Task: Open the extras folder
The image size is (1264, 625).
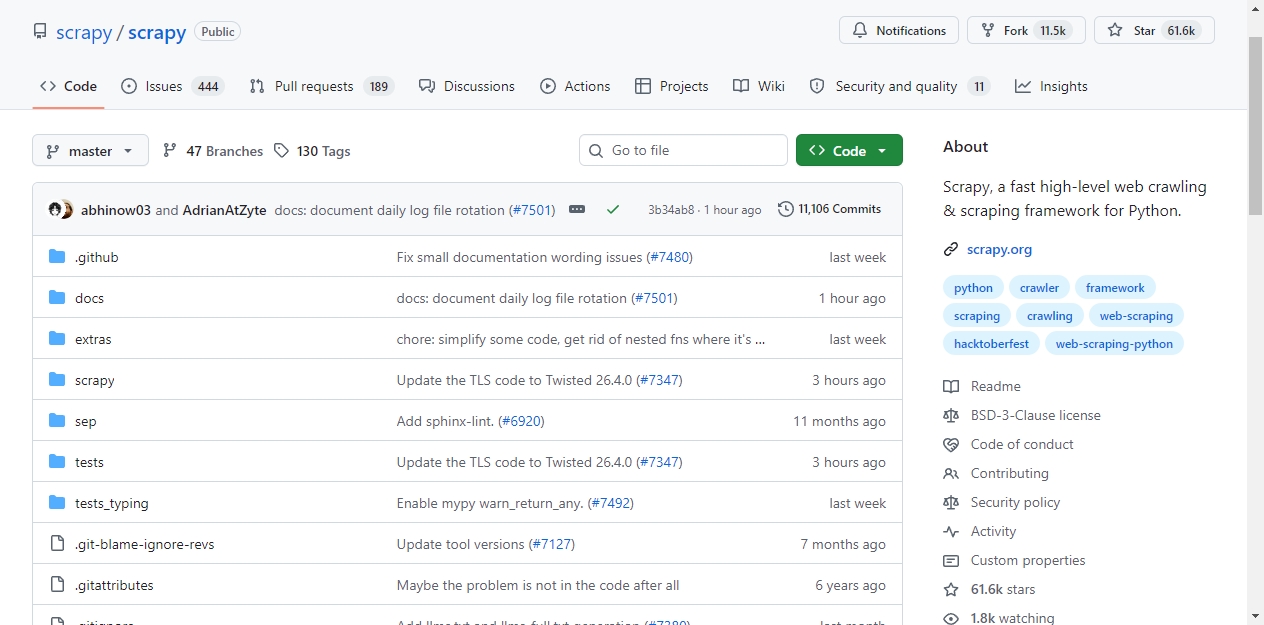Action: tap(93, 339)
